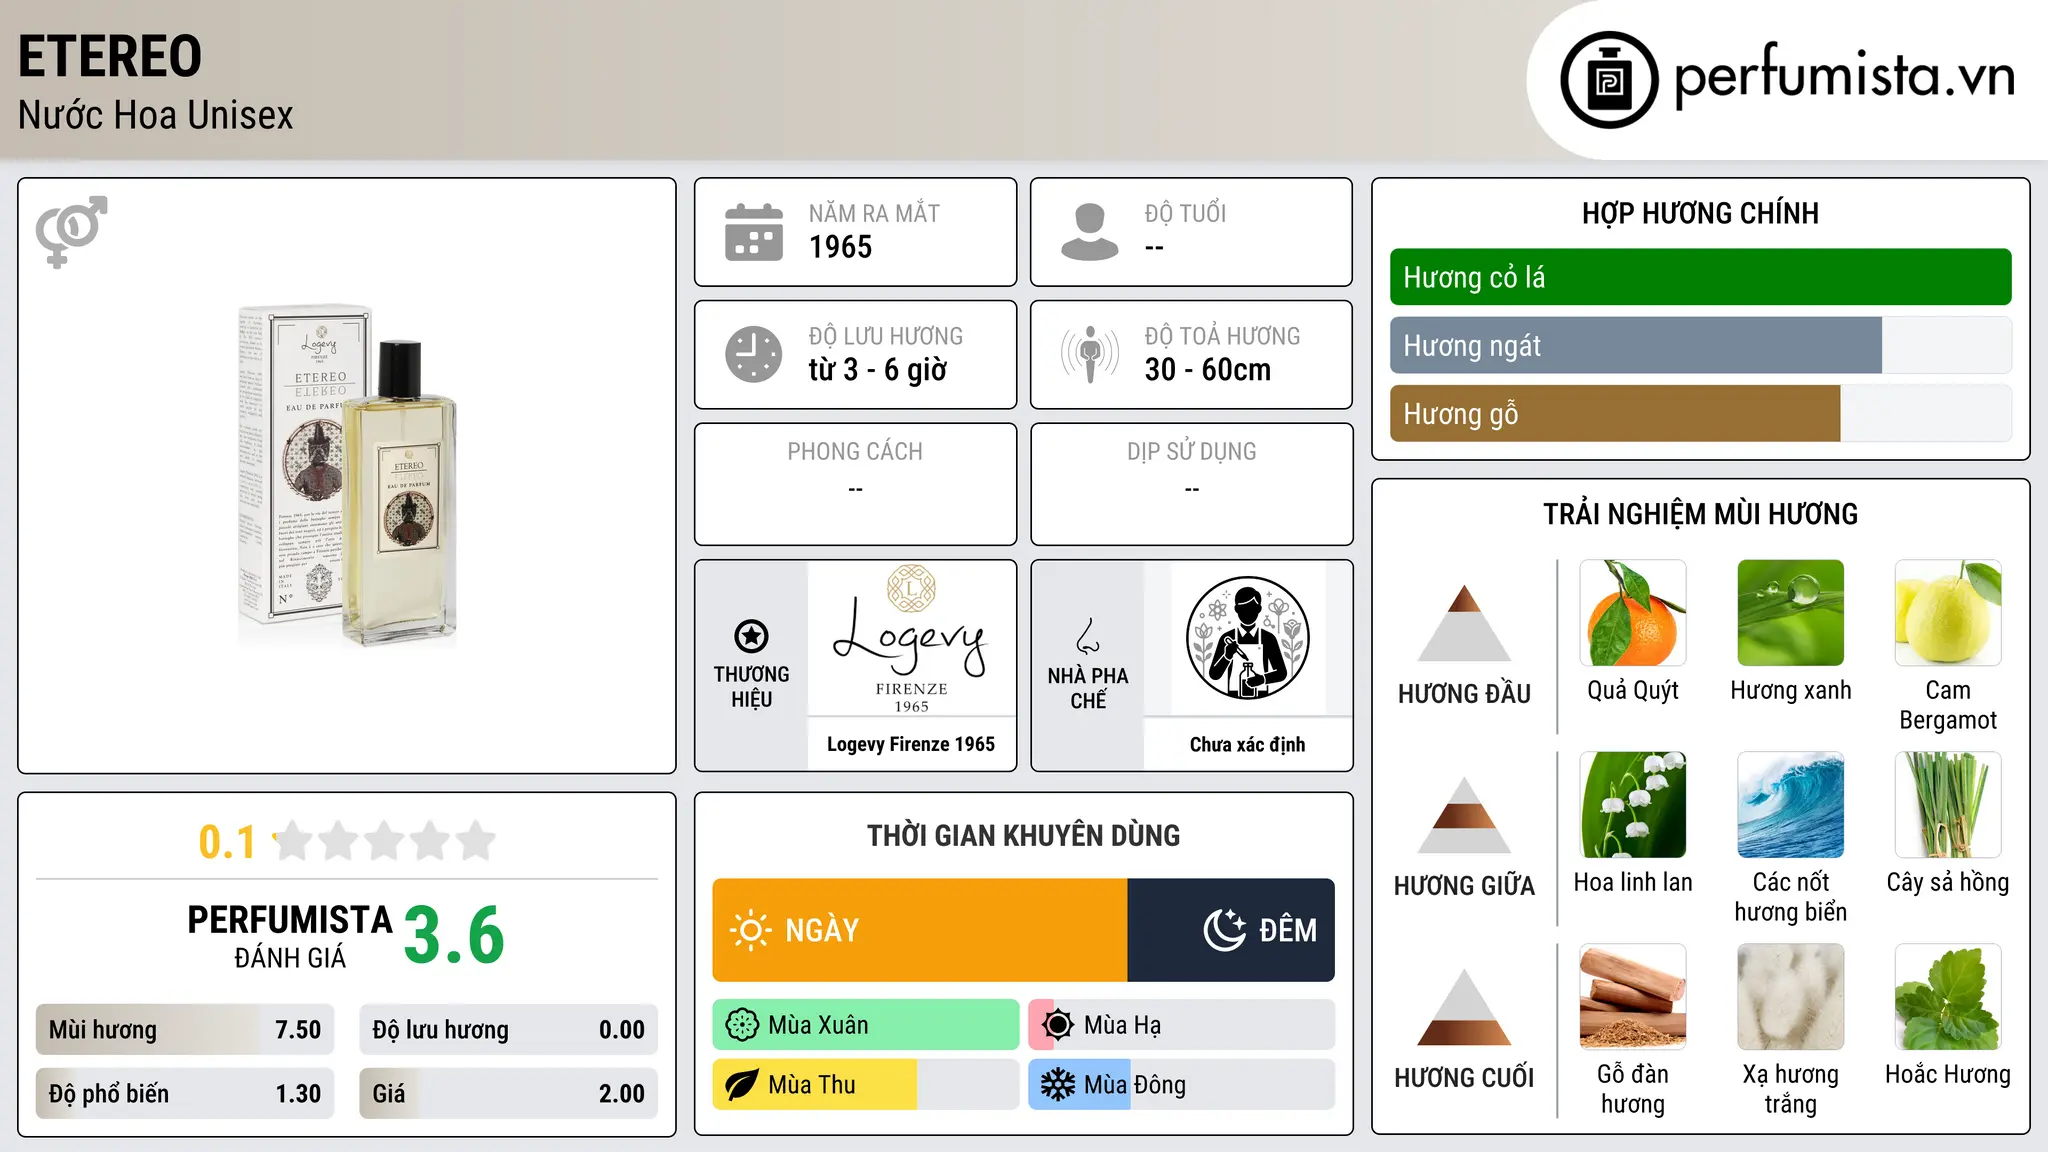Click the Phong cách card

point(856,484)
